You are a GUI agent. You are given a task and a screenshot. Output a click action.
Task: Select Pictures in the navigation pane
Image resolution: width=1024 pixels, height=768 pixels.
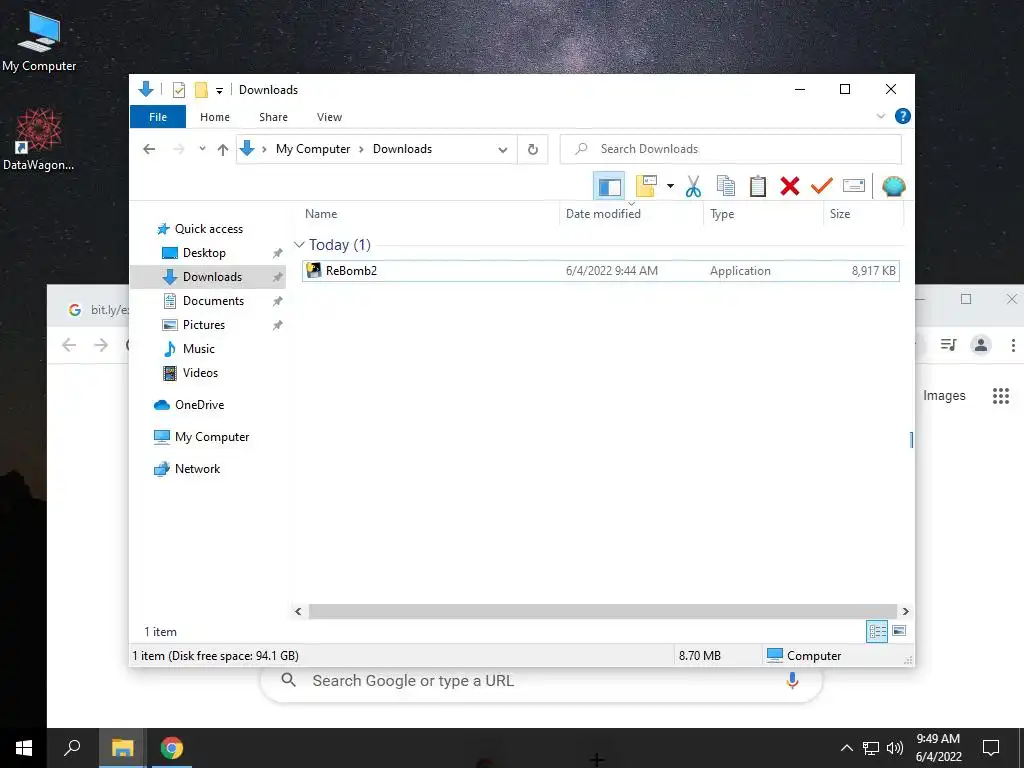point(204,325)
